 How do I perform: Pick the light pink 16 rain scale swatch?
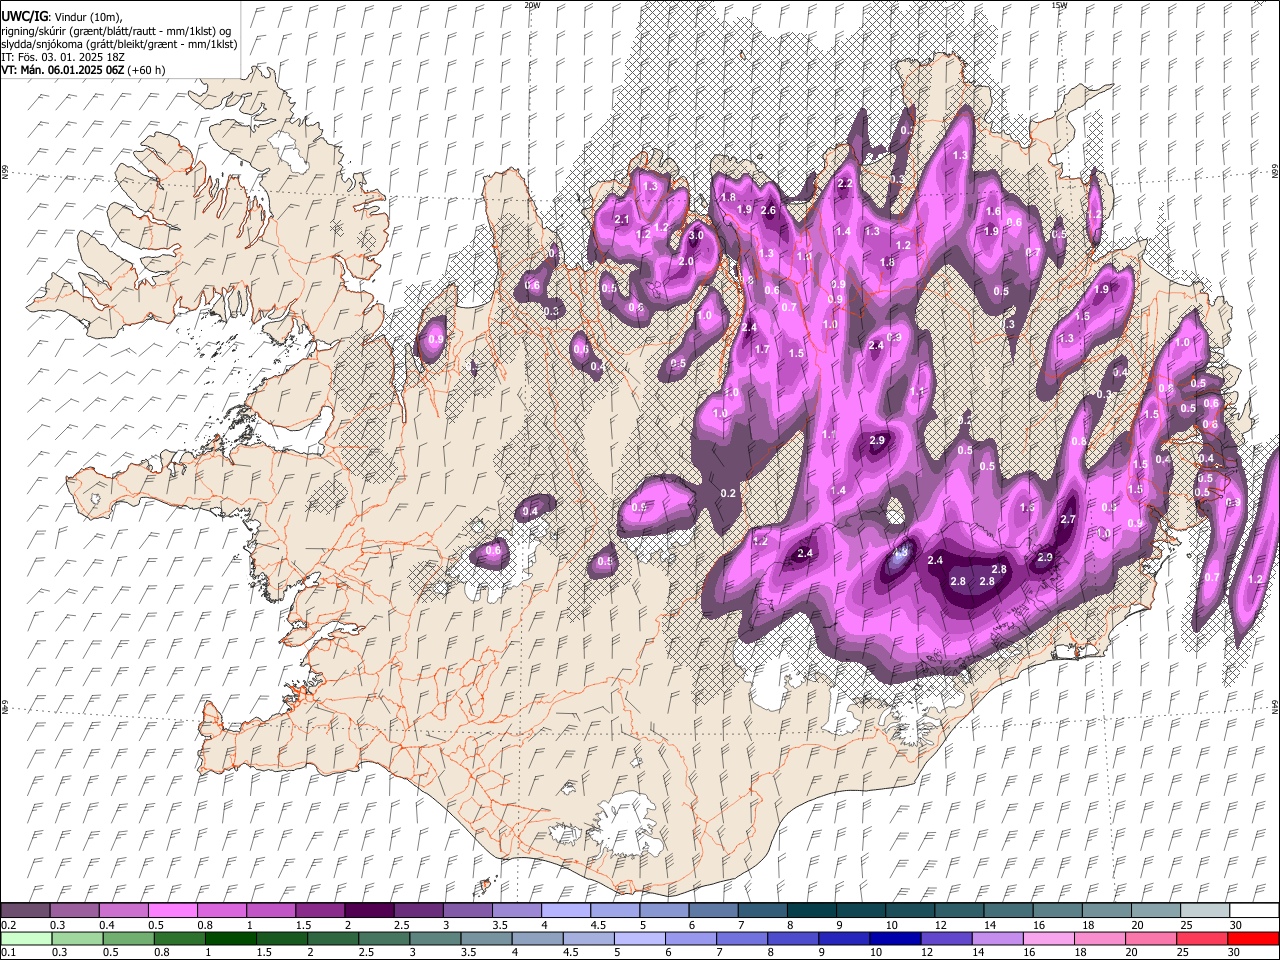pyautogui.click(x=1048, y=938)
